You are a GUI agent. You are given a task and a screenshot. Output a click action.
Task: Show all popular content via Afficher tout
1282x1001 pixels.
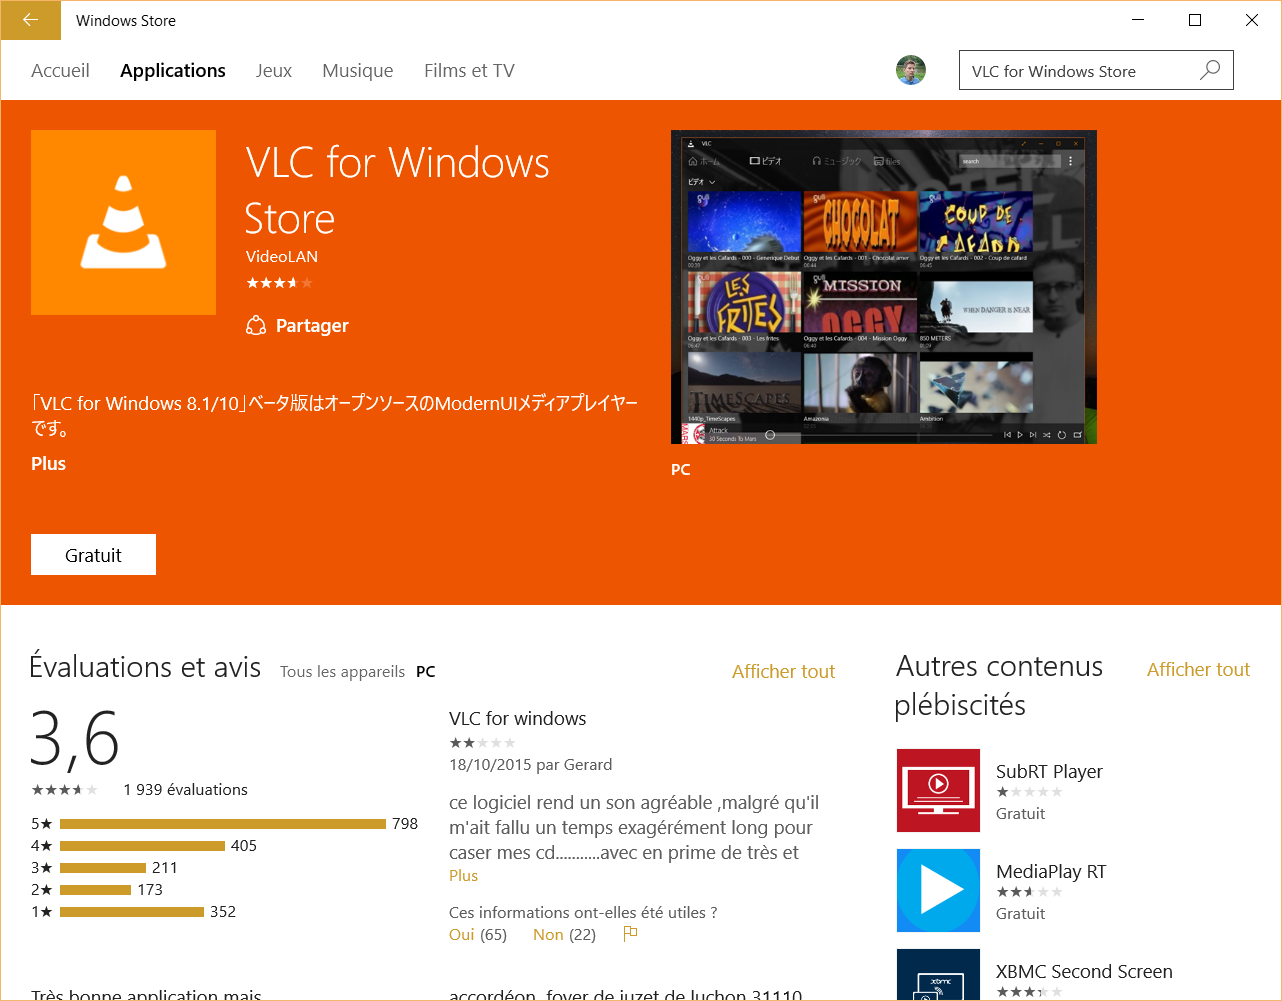pos(1198,669)
